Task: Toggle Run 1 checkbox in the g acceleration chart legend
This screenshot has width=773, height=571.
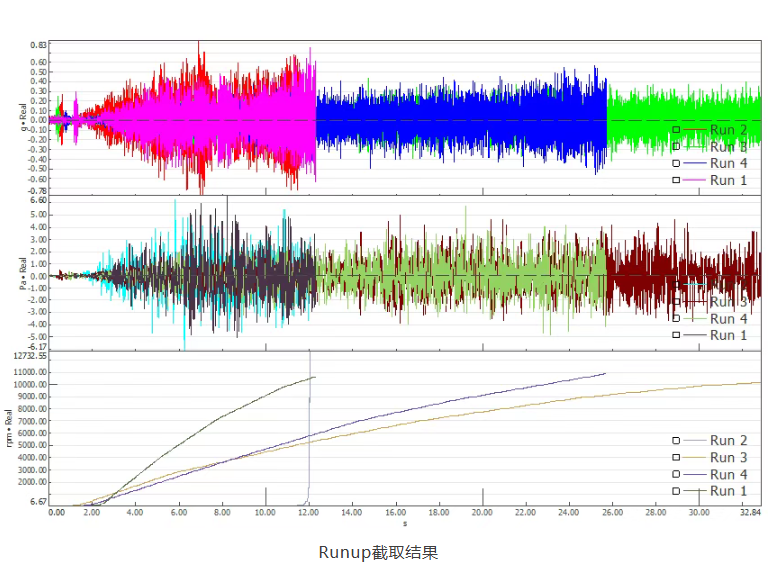Action: tap(676, 180)
